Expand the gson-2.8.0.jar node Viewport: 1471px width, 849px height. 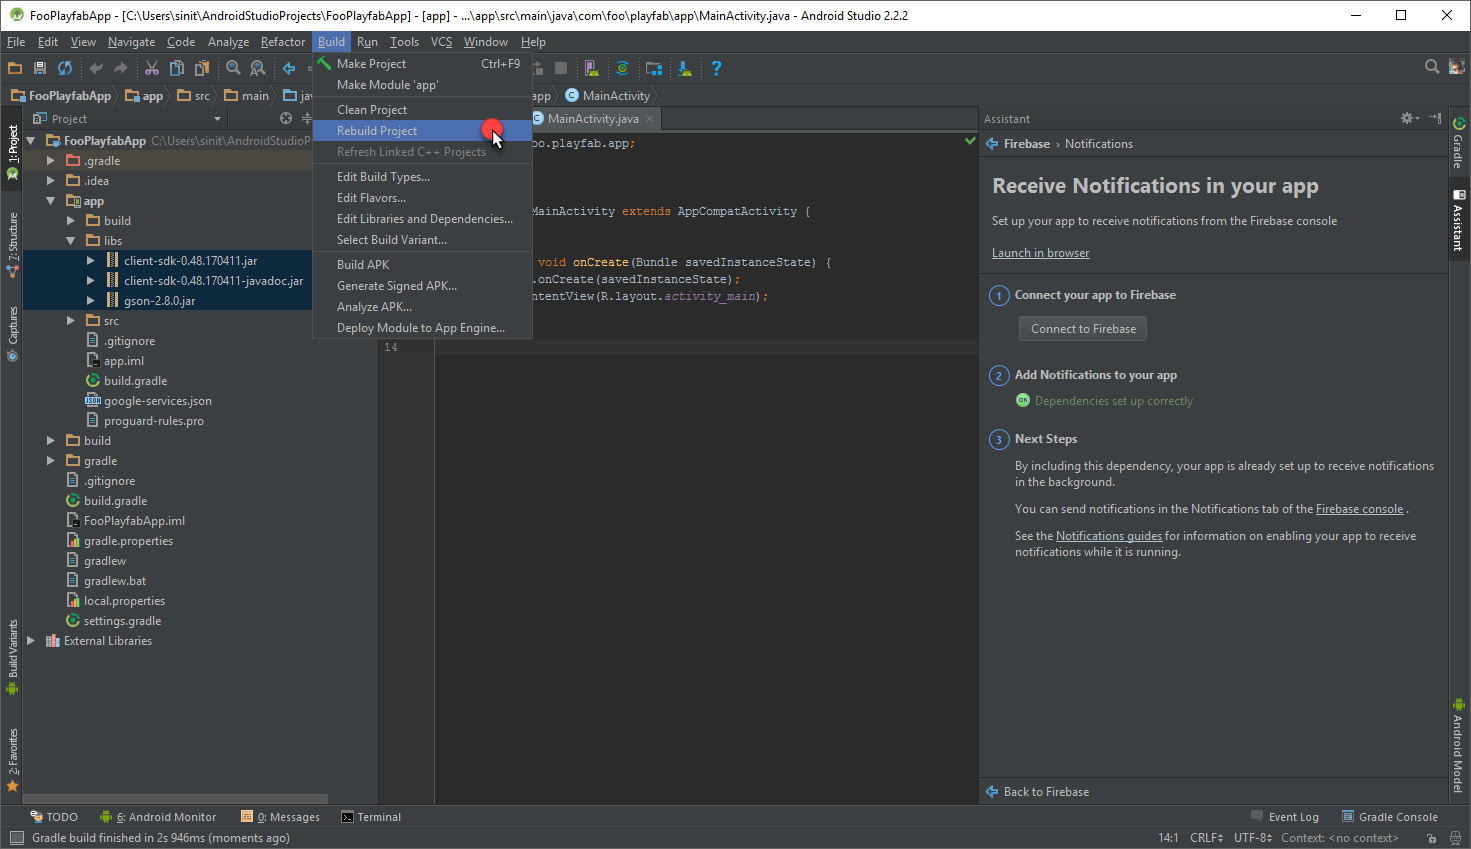(x=91, y=301)
